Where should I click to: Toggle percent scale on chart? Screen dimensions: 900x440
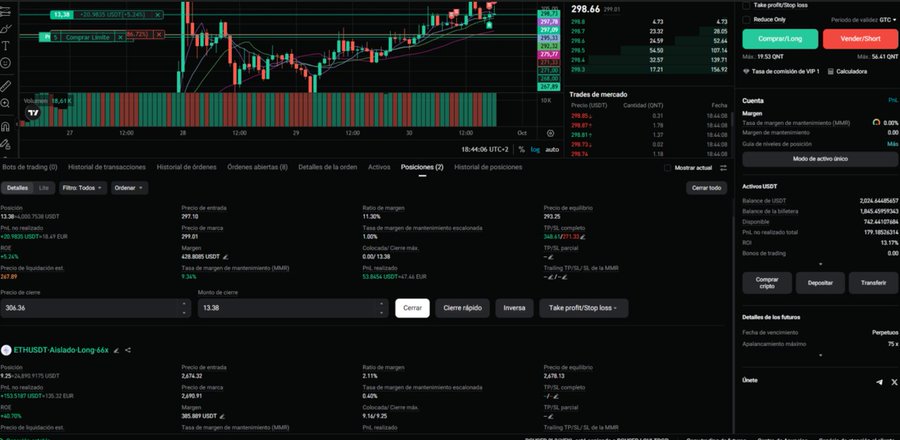521,149
